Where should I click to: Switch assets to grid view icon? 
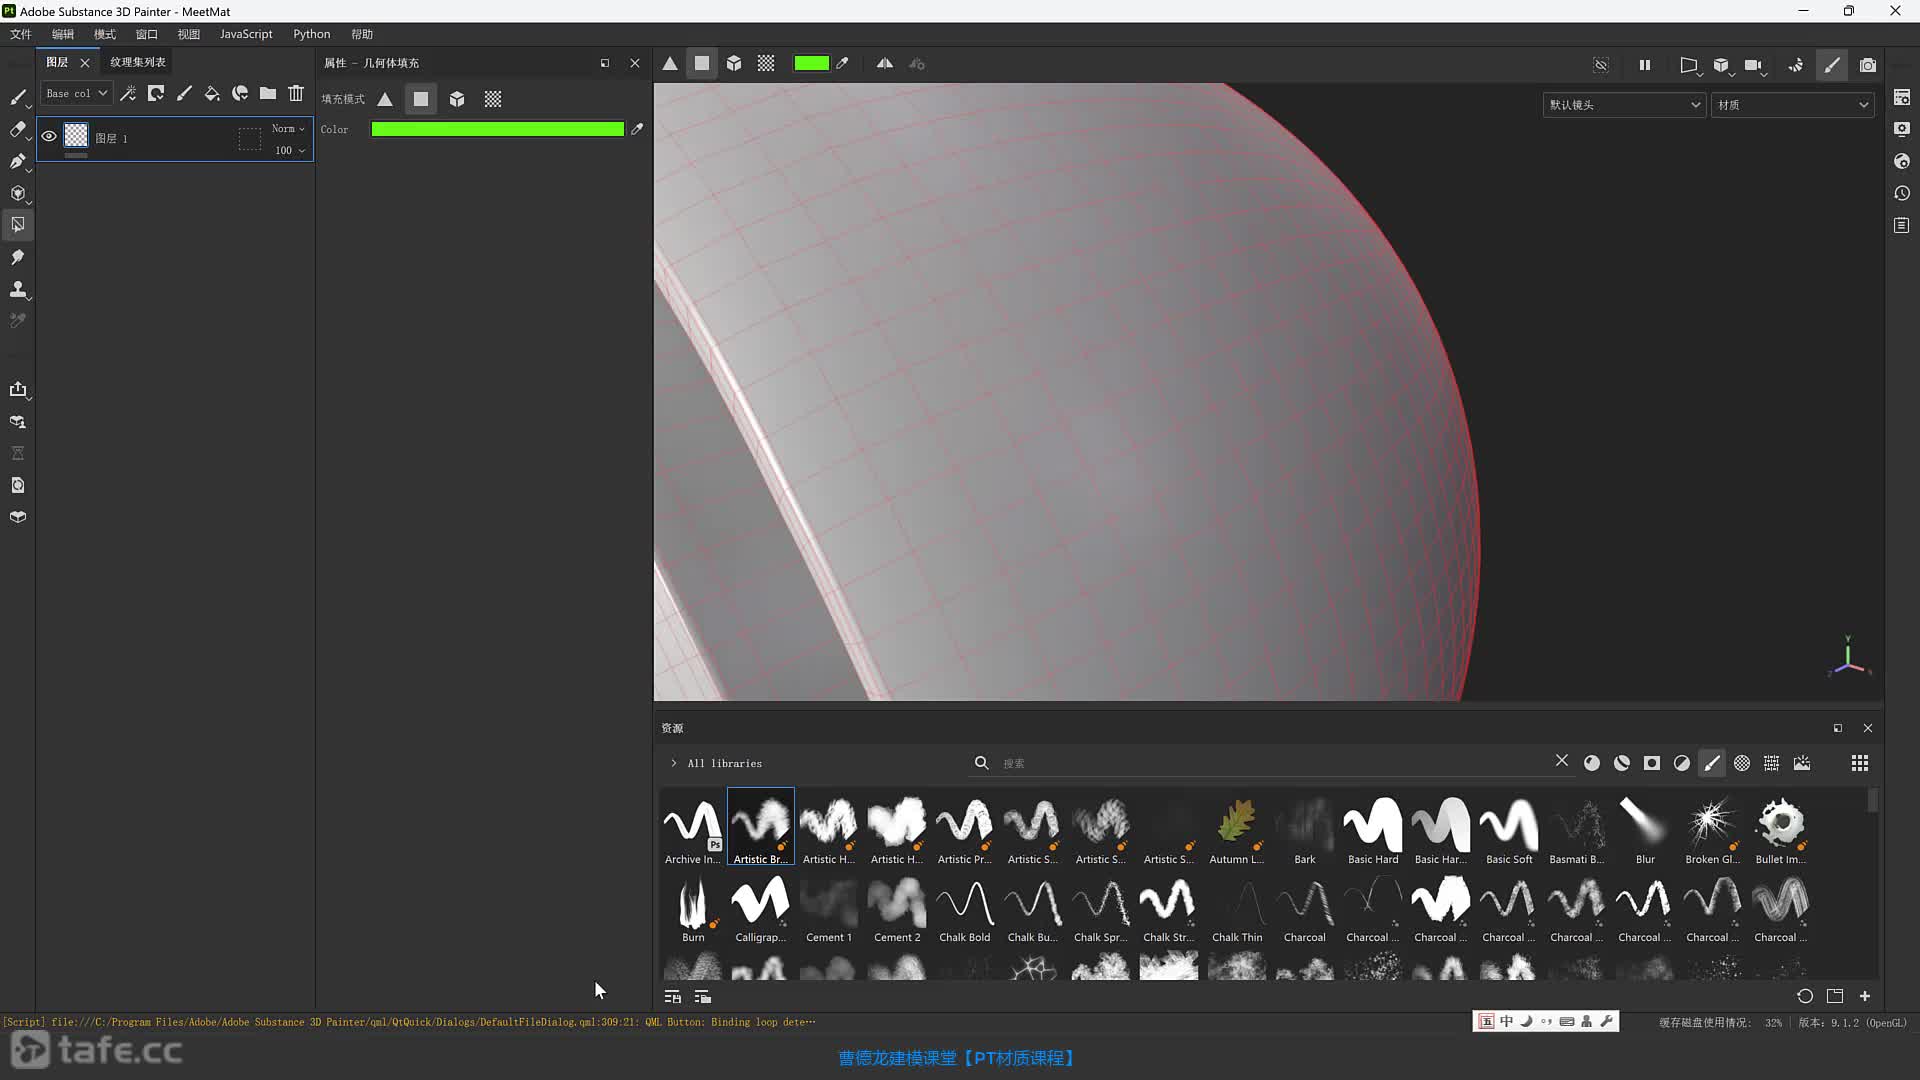[1860, 763]
